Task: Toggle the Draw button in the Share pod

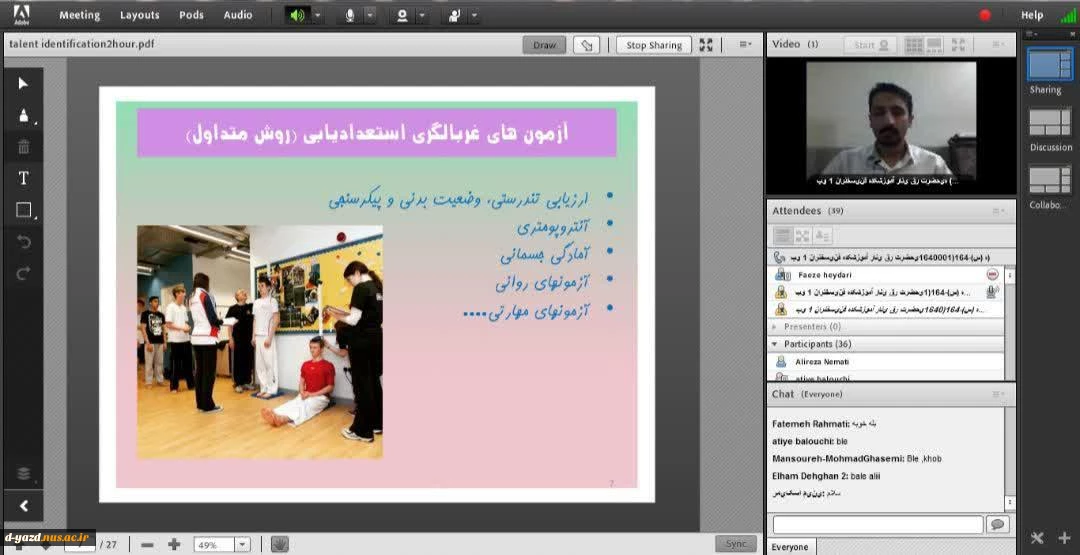Action: click(x=543, y=45)
